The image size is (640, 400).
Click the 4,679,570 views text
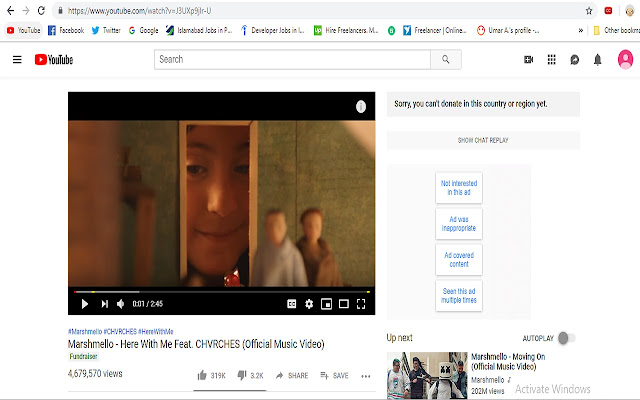pos(95,373)
